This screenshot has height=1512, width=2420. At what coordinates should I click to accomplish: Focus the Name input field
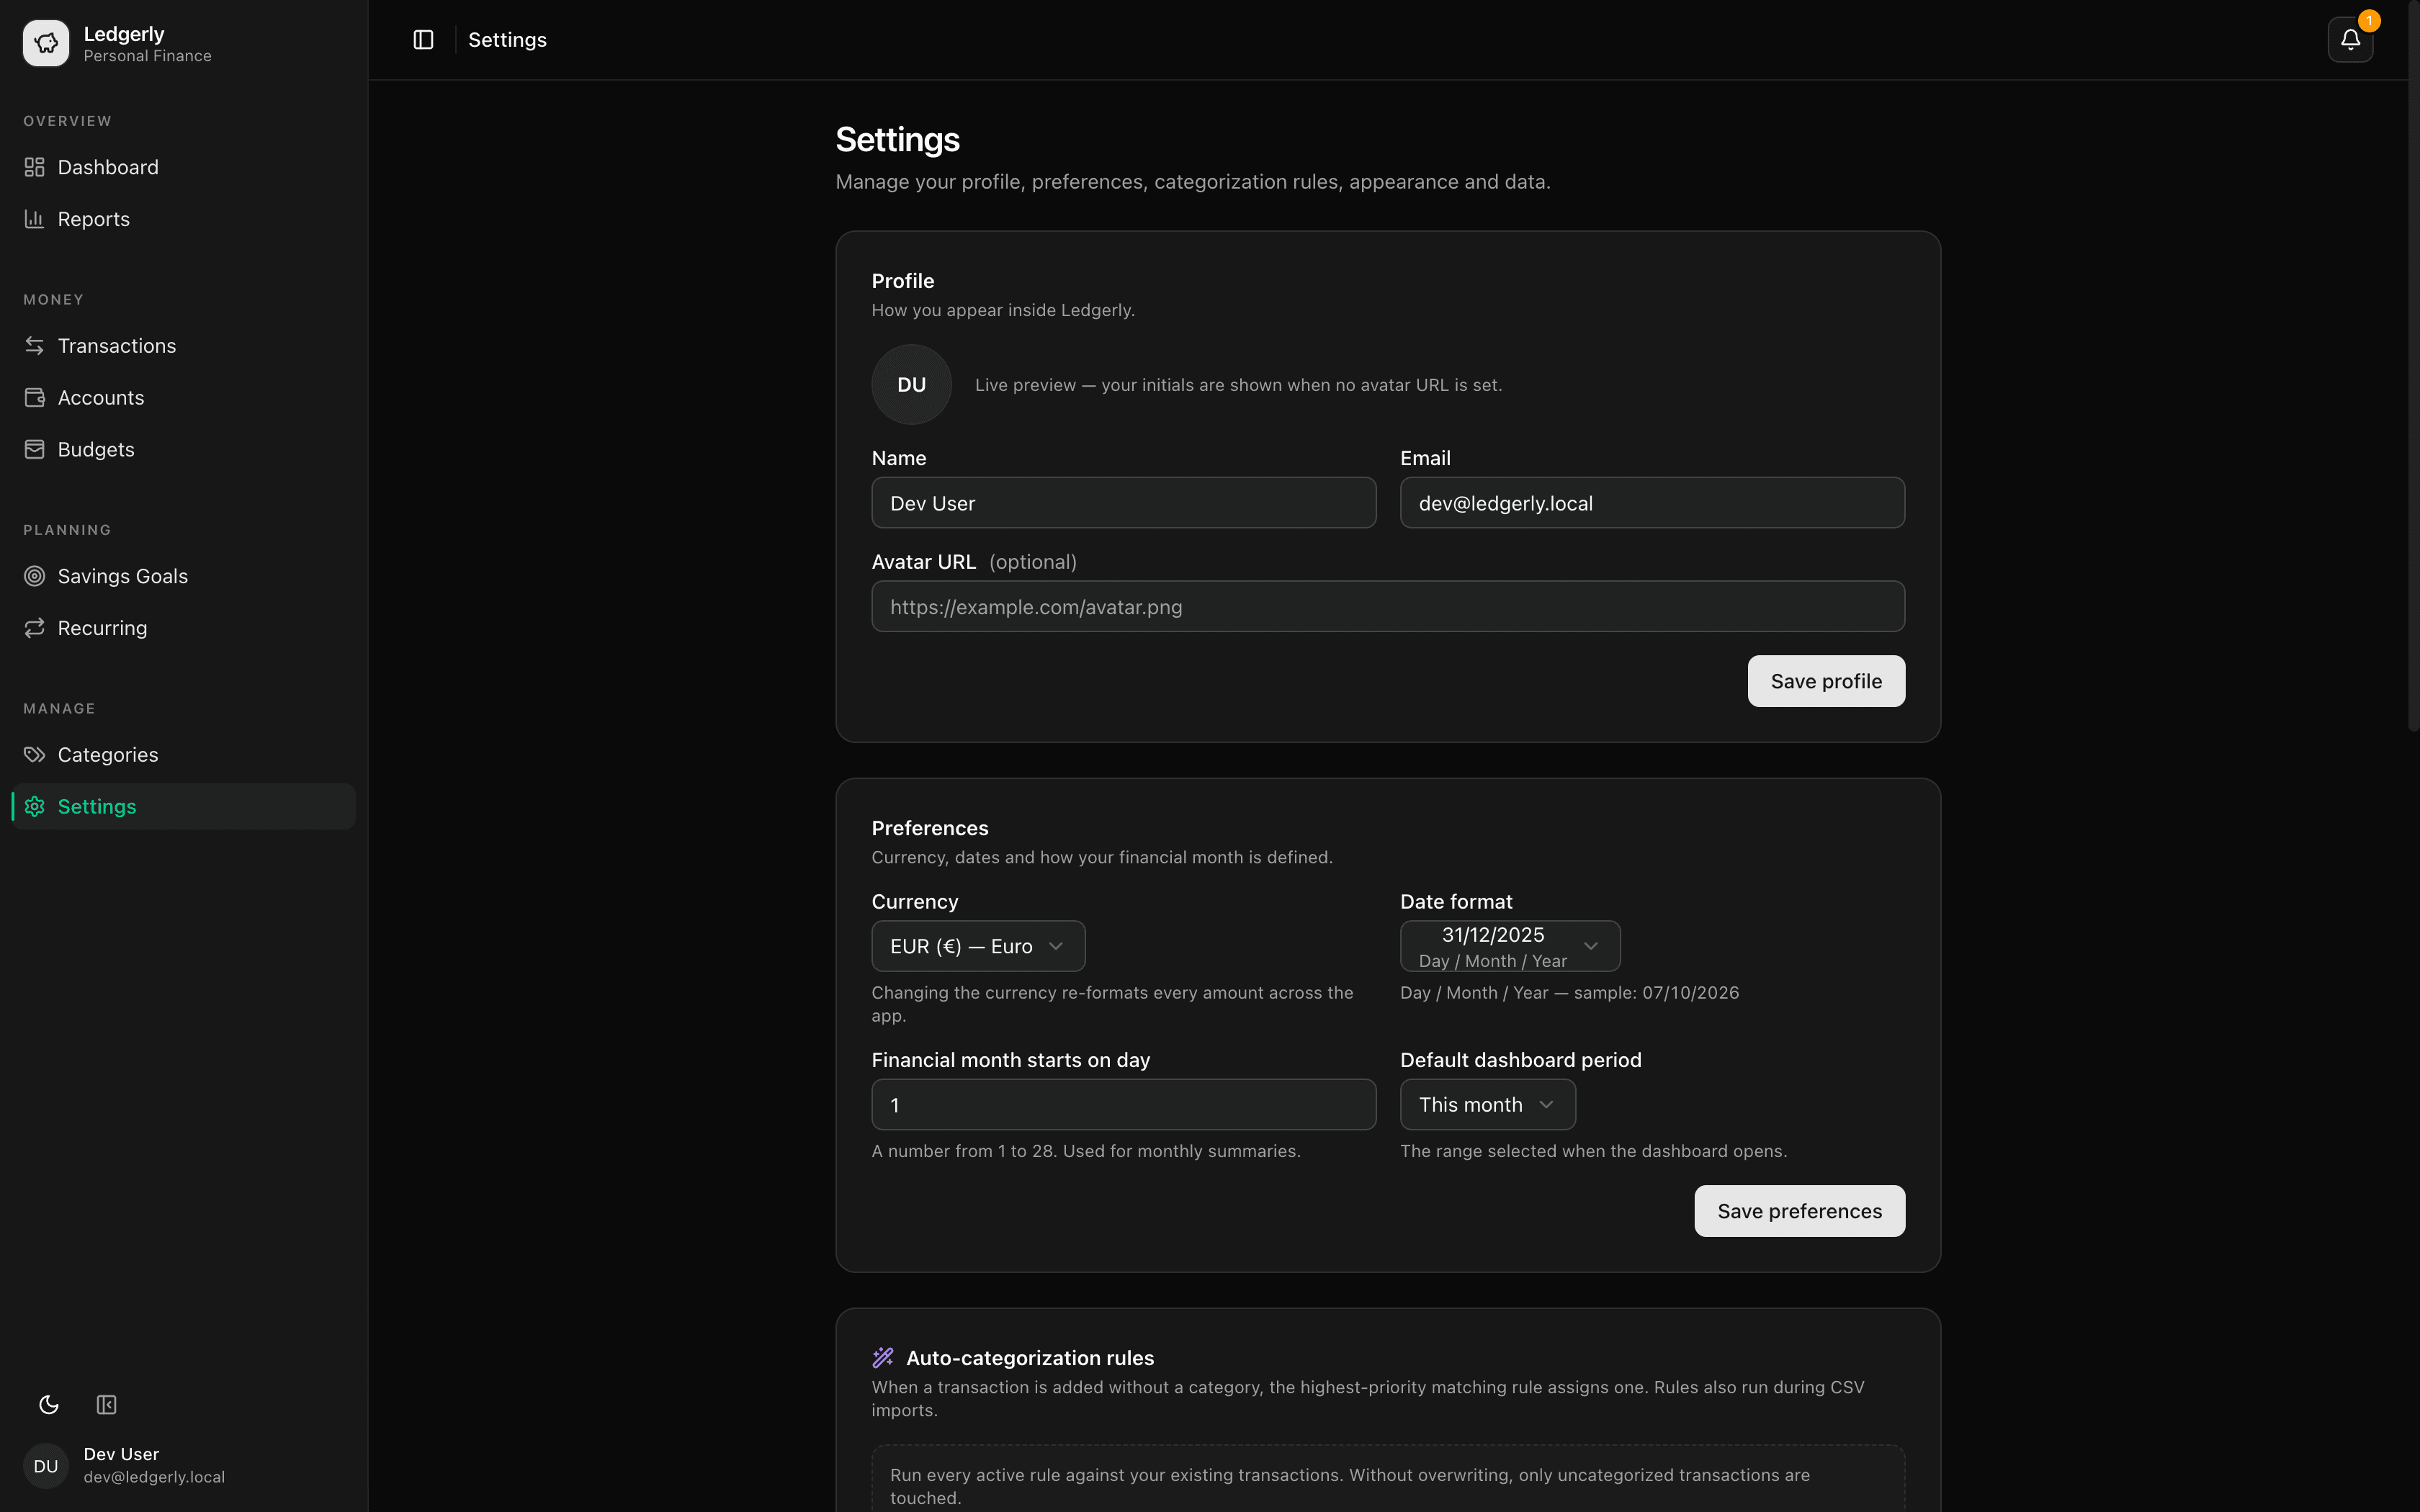1124,503
